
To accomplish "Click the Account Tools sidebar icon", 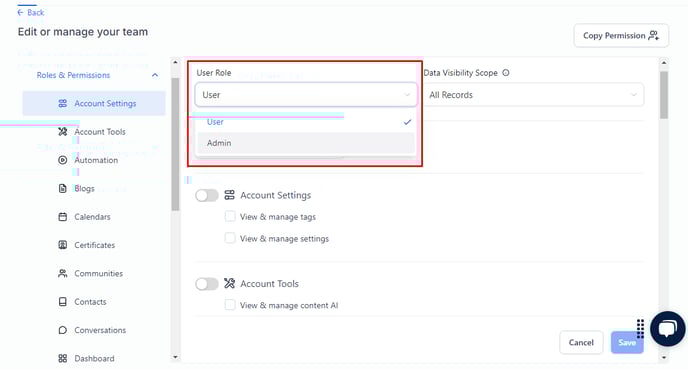I will [x=63, y=132].
